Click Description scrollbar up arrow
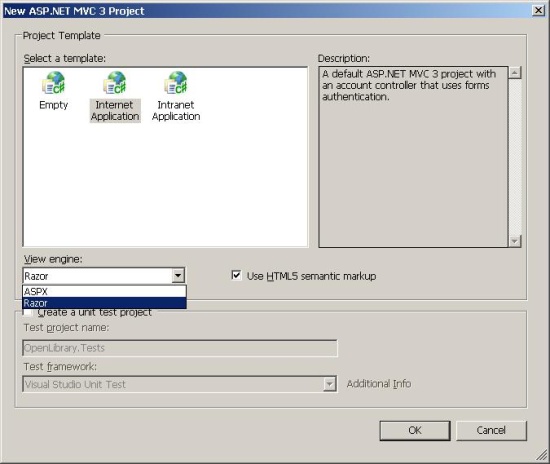Screen dimensions: 550x464 [x=515, y=73]
